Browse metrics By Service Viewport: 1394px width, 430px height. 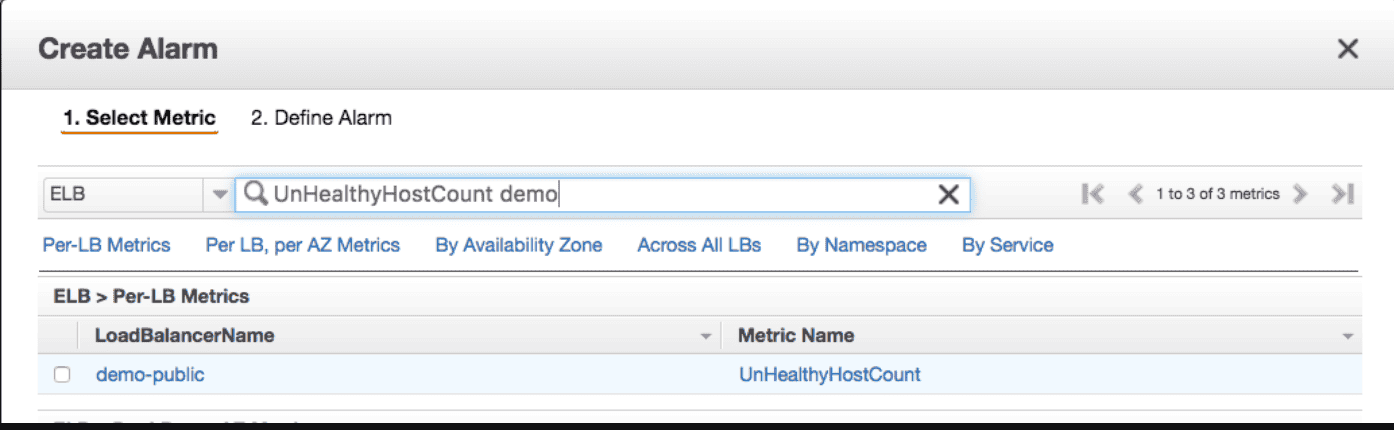(x=1007, y=245)
